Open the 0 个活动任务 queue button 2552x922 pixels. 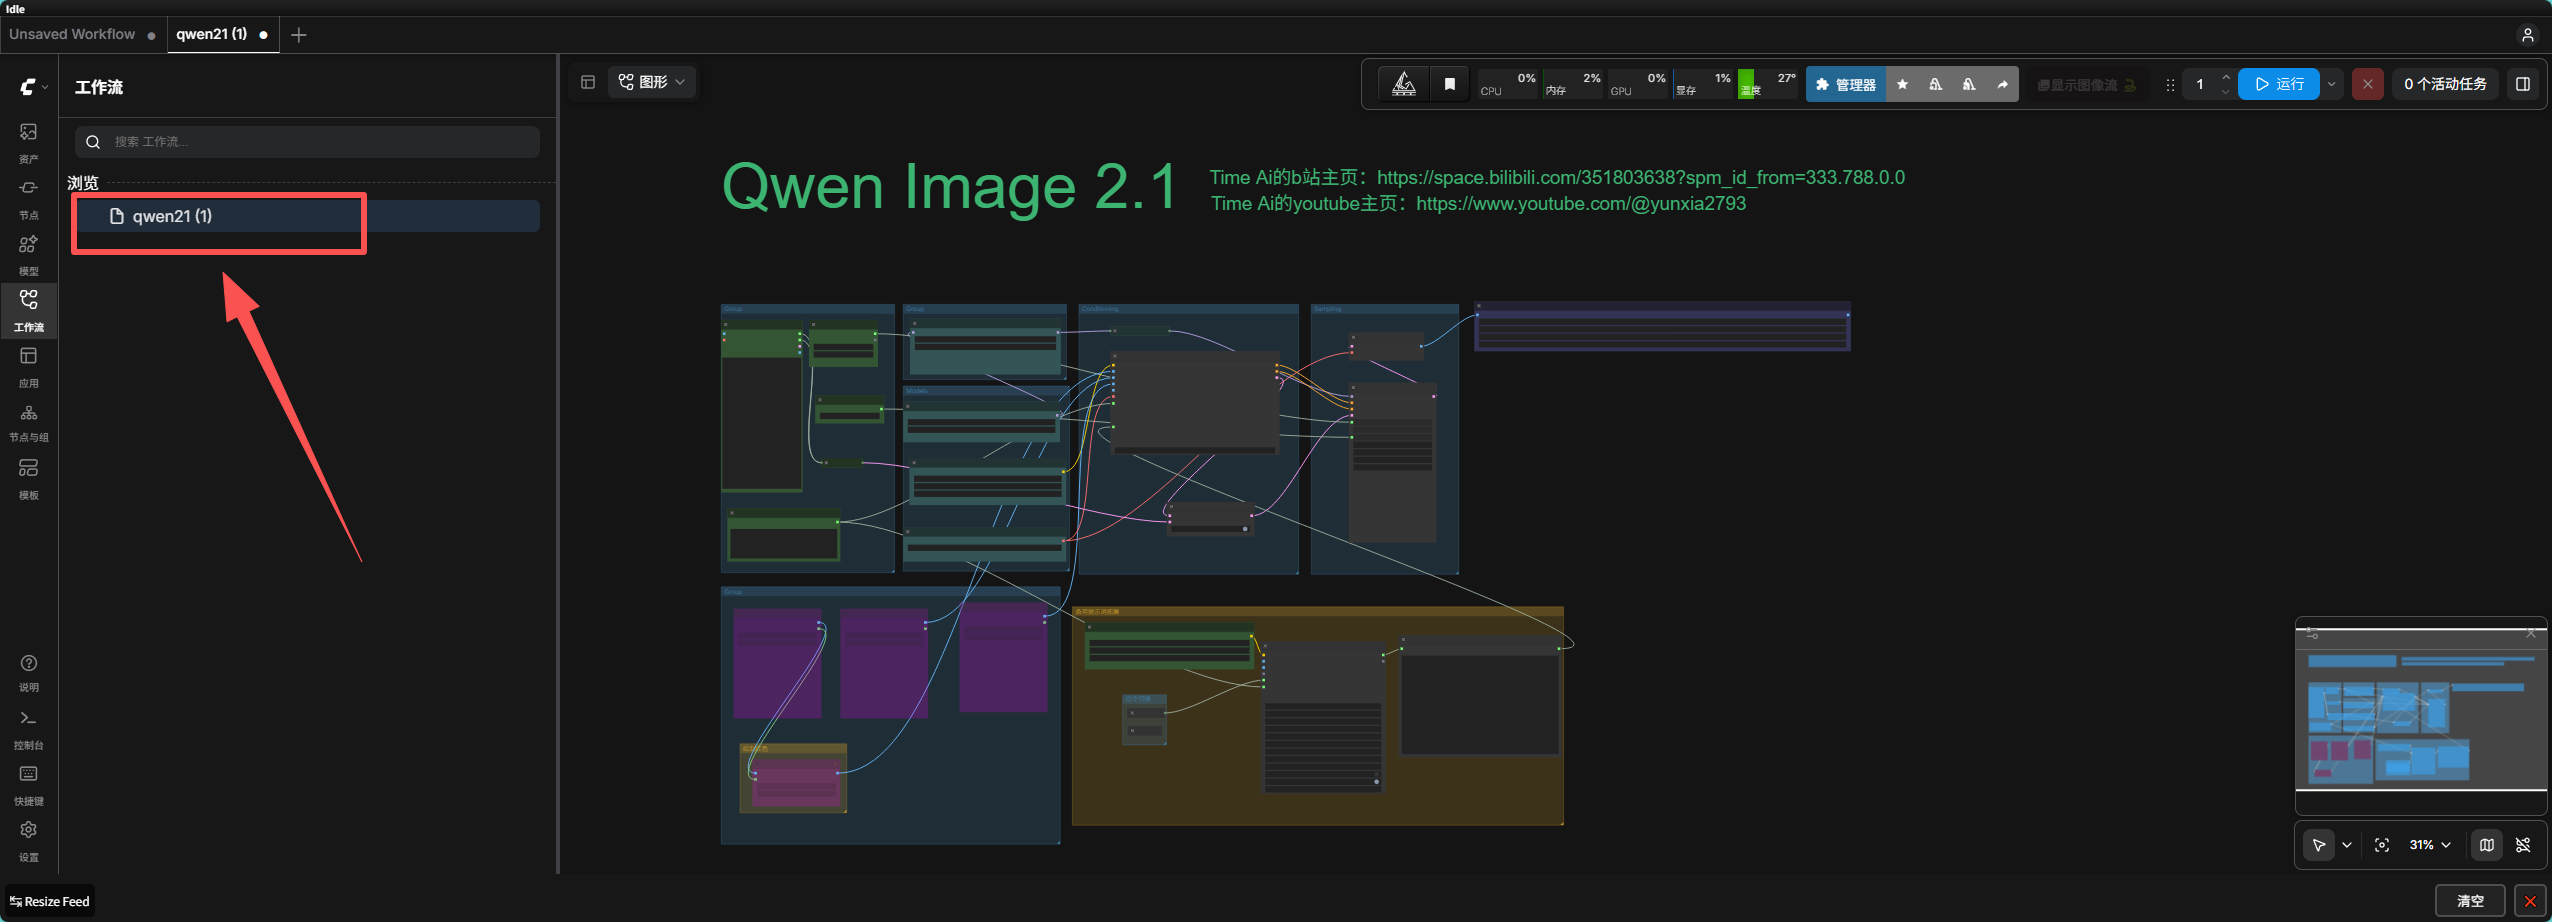(2445, 85)
